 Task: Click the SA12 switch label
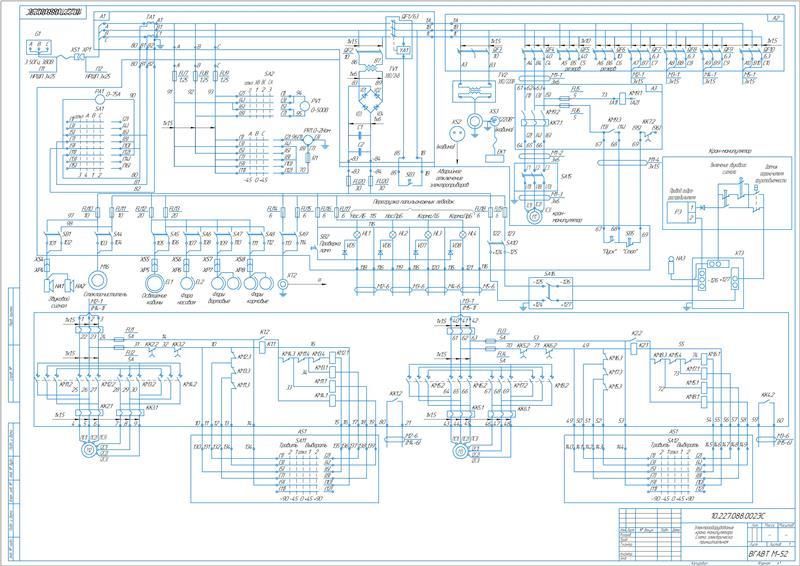[x=673, y=440]
